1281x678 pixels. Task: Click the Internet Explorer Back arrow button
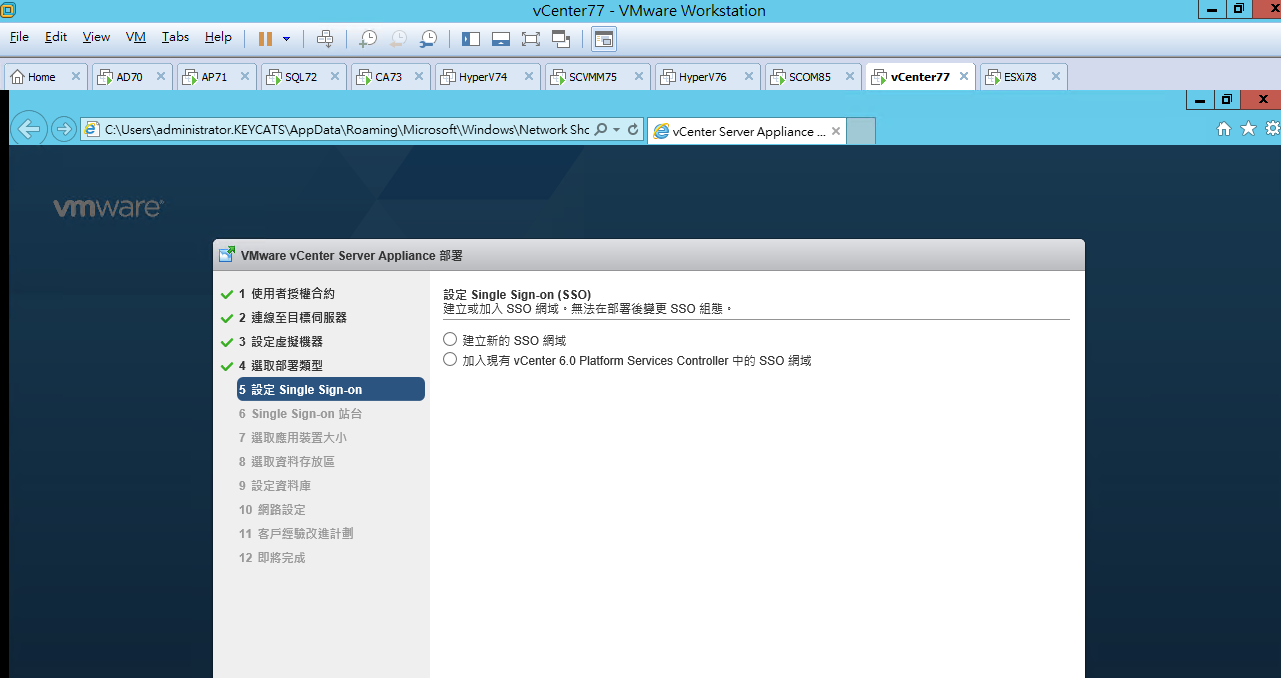(x=29, y=129)
